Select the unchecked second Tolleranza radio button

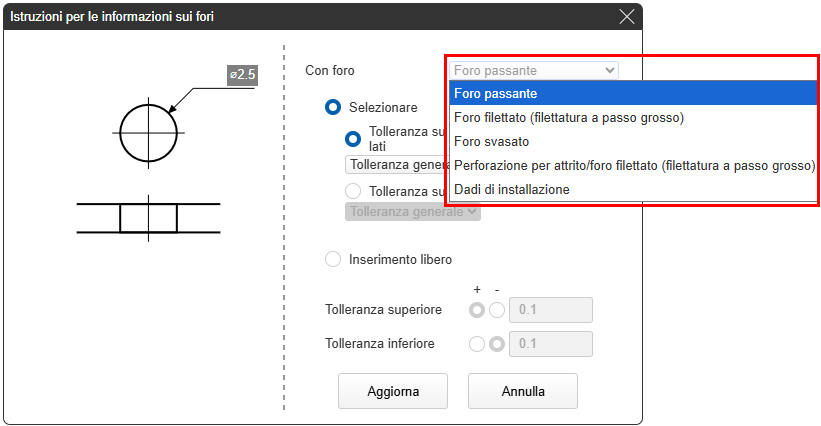click(x=352, y=190)
